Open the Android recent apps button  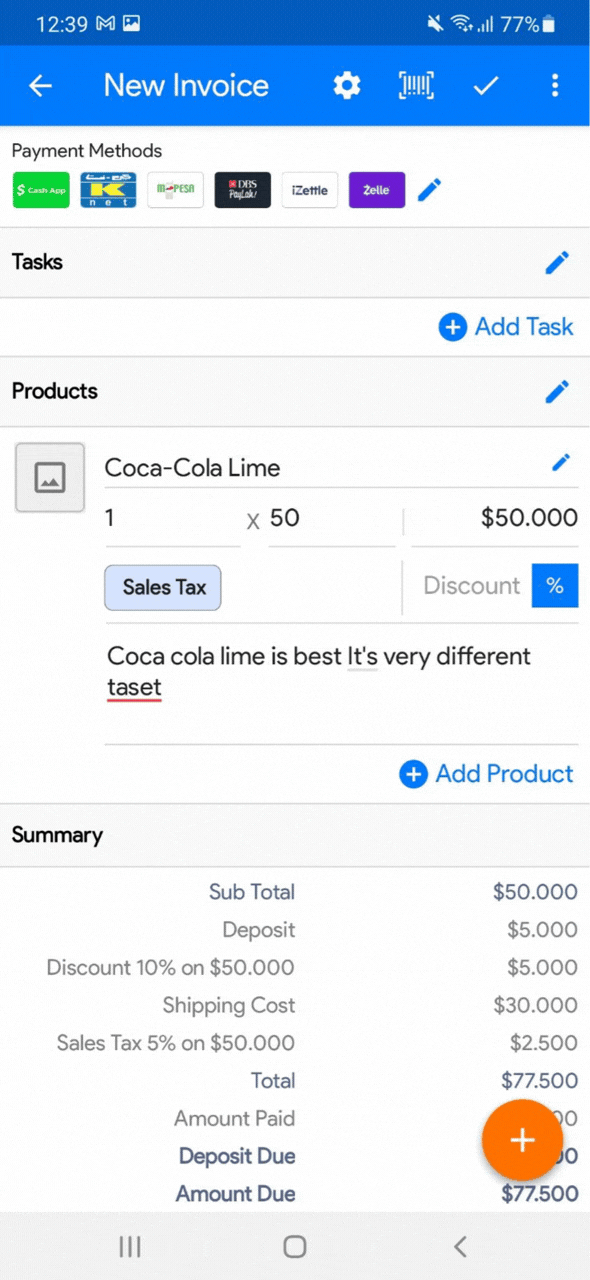pyautogui.click(x=129, y=1246)
